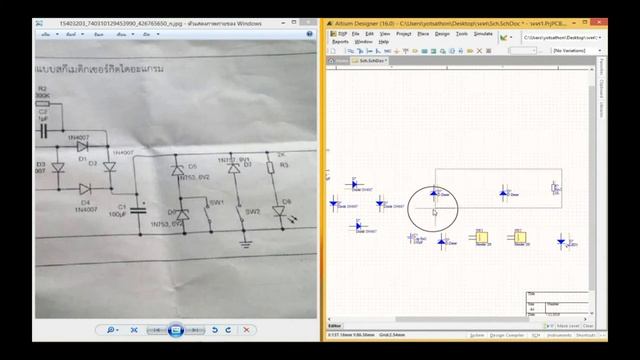The image size is (640, 360).
Task: Select the Place Bus Entry tool
Action: pos(378,51)
